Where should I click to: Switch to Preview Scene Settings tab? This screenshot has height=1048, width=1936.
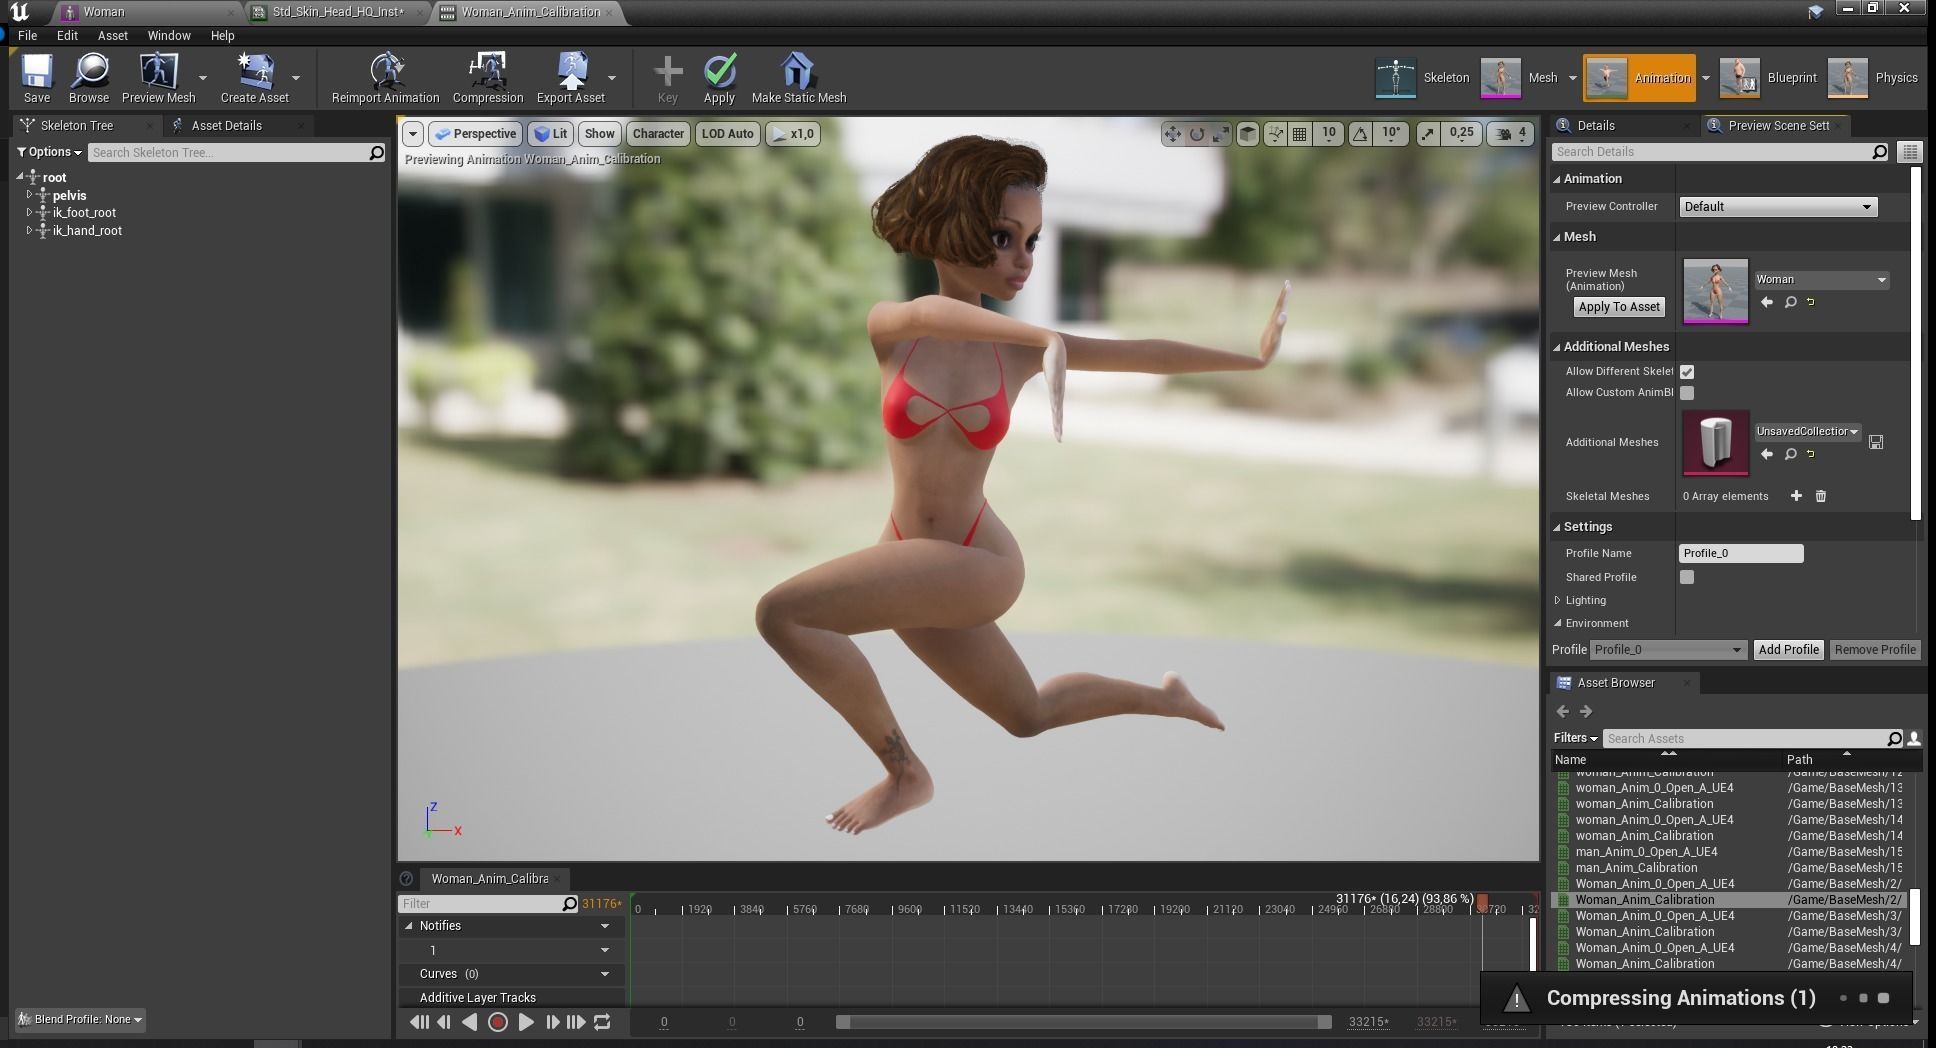click(1778, 125)
